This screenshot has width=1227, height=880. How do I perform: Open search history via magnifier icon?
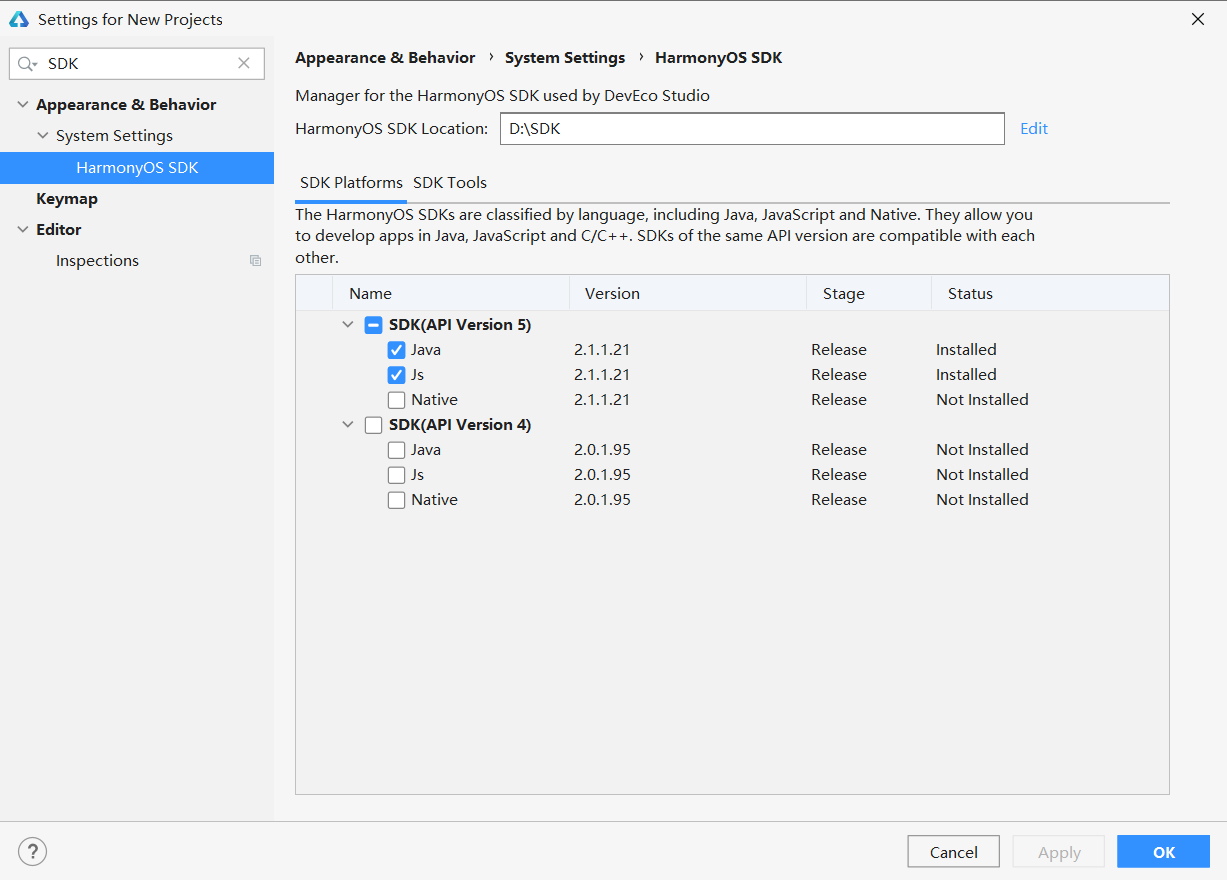[27, 63]
